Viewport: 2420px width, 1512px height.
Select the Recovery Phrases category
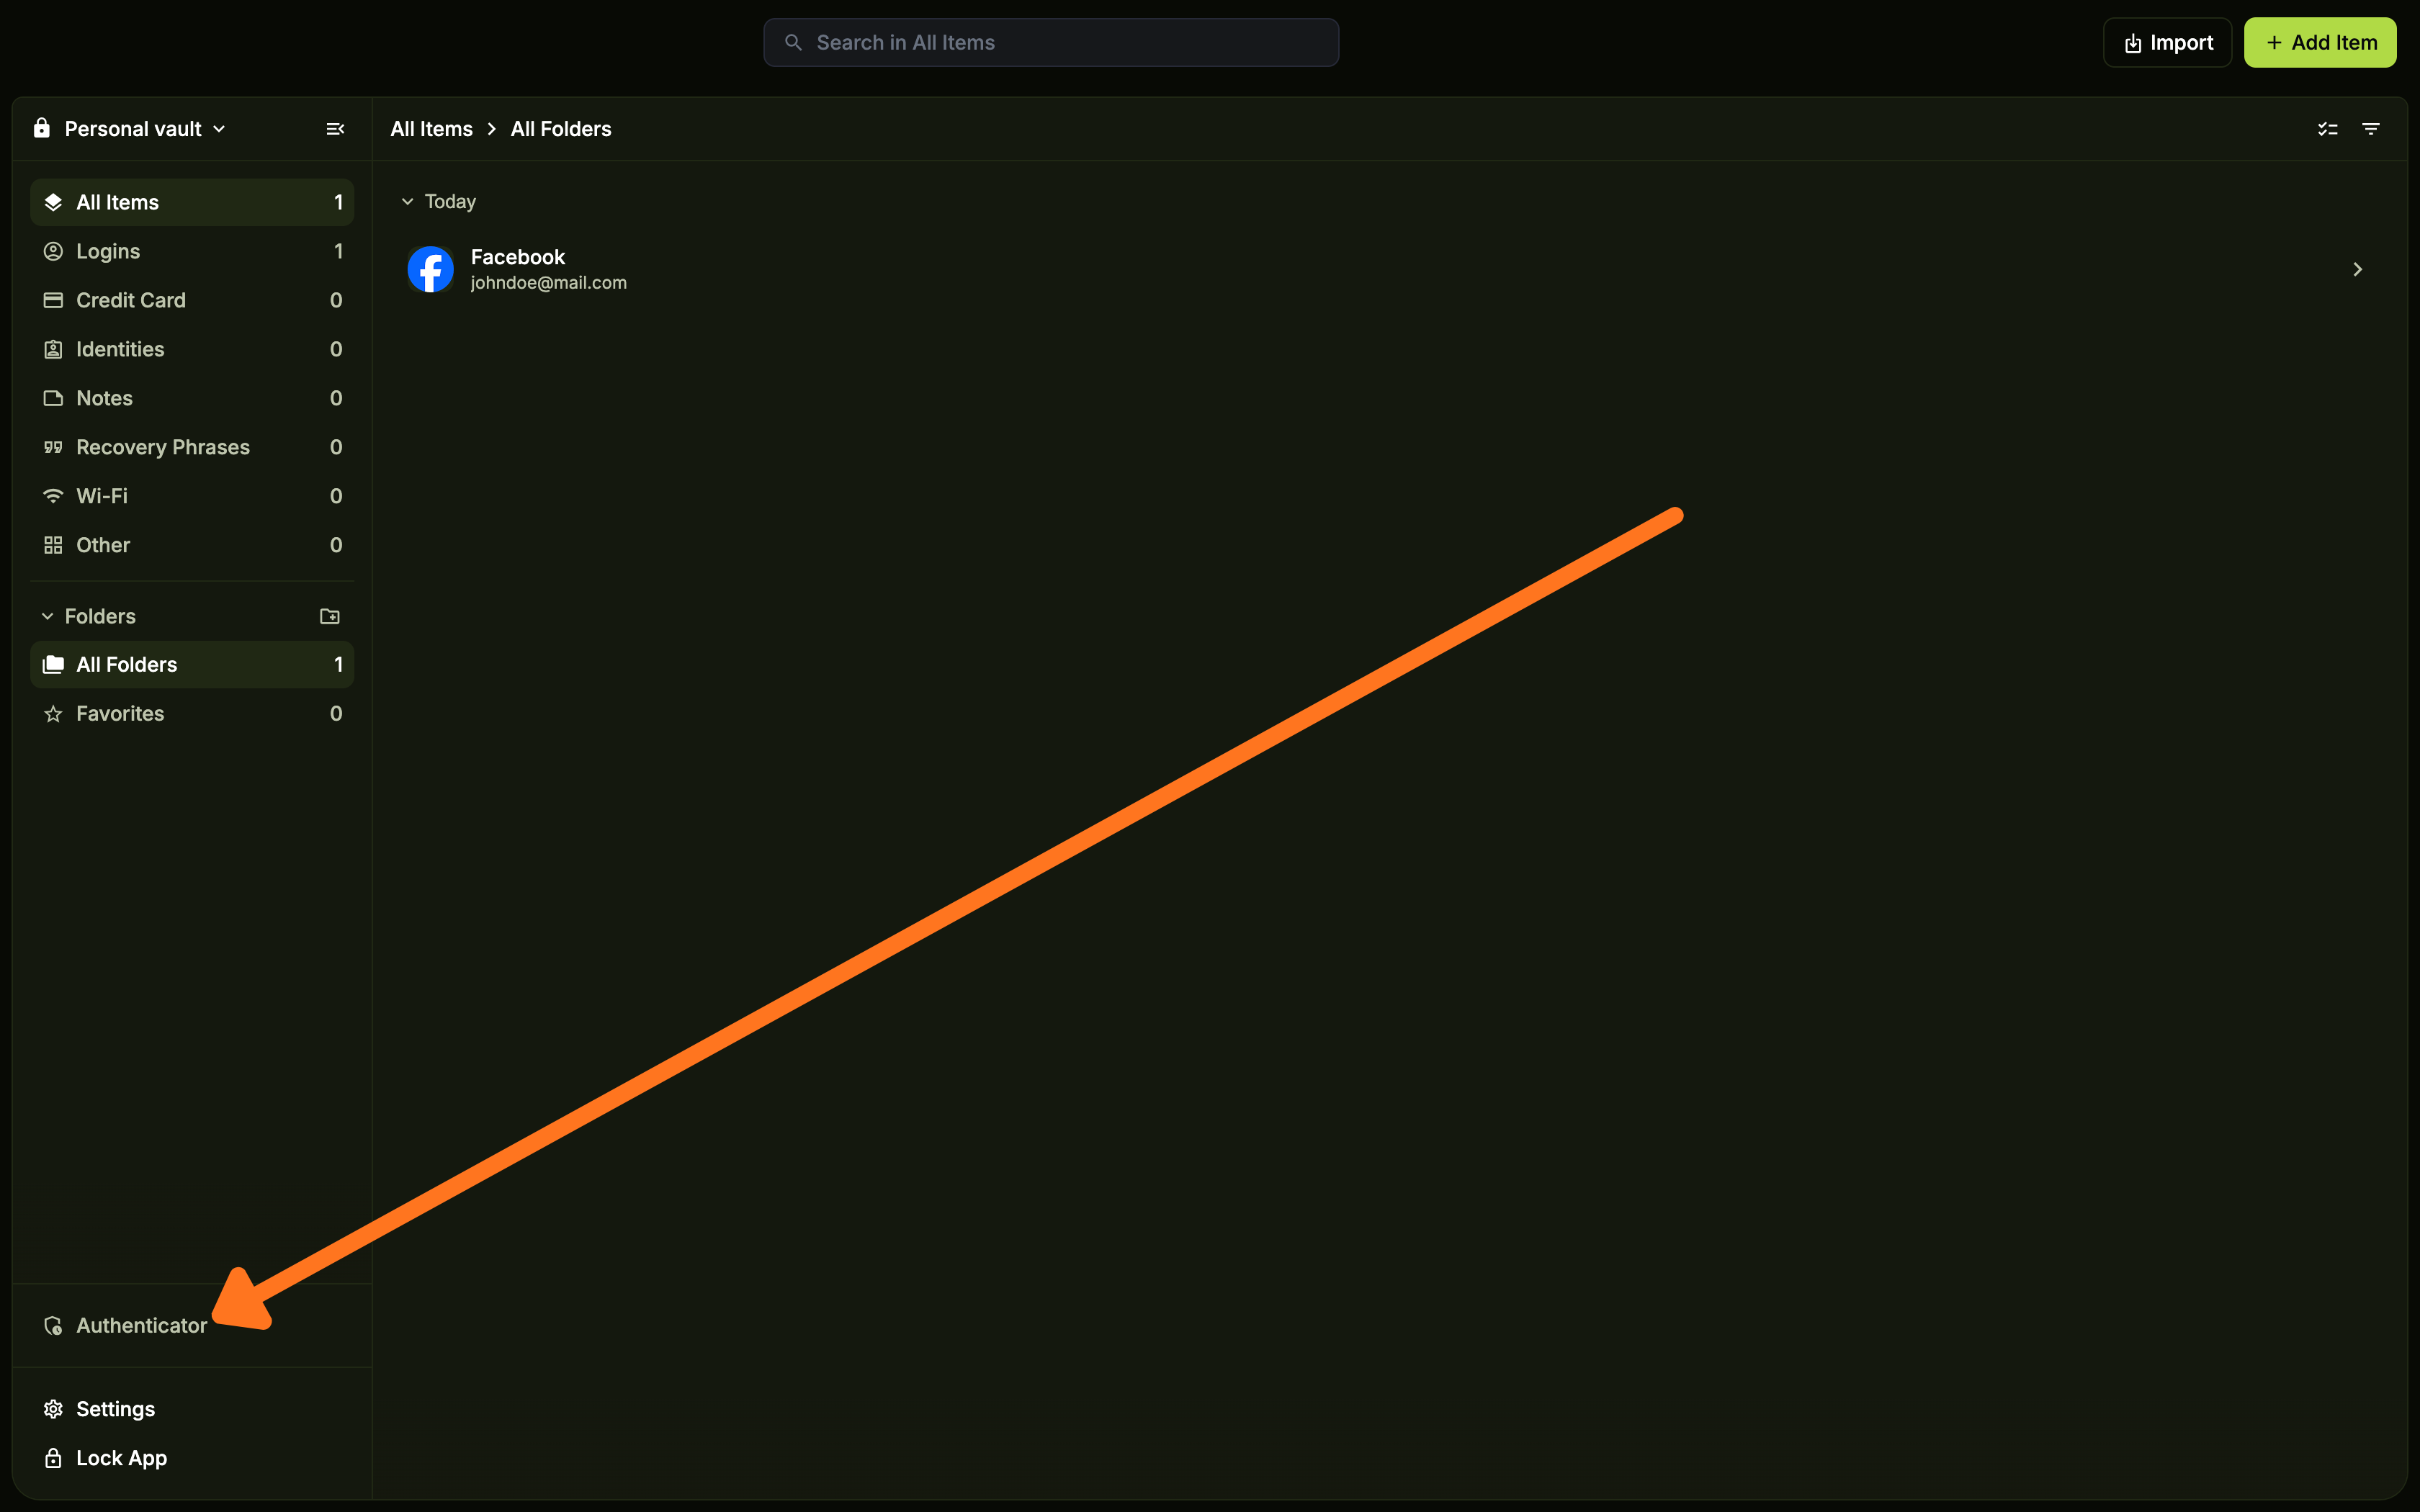point(192,448)
